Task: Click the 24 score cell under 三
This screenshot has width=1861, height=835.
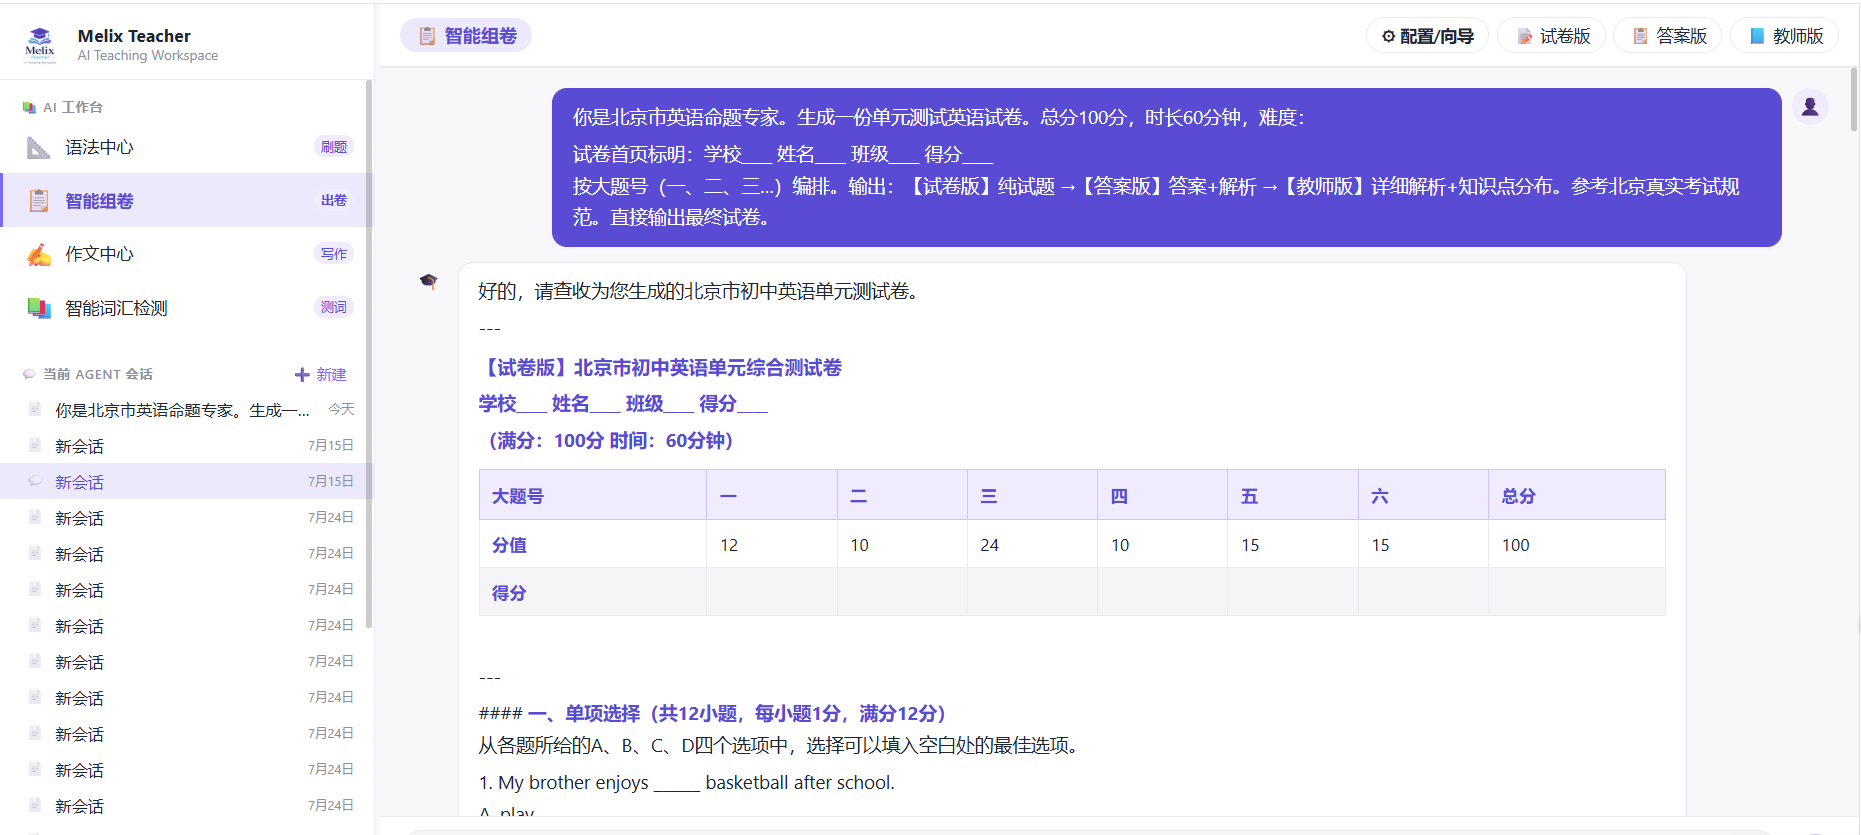Action: (x=1032, y=545)
